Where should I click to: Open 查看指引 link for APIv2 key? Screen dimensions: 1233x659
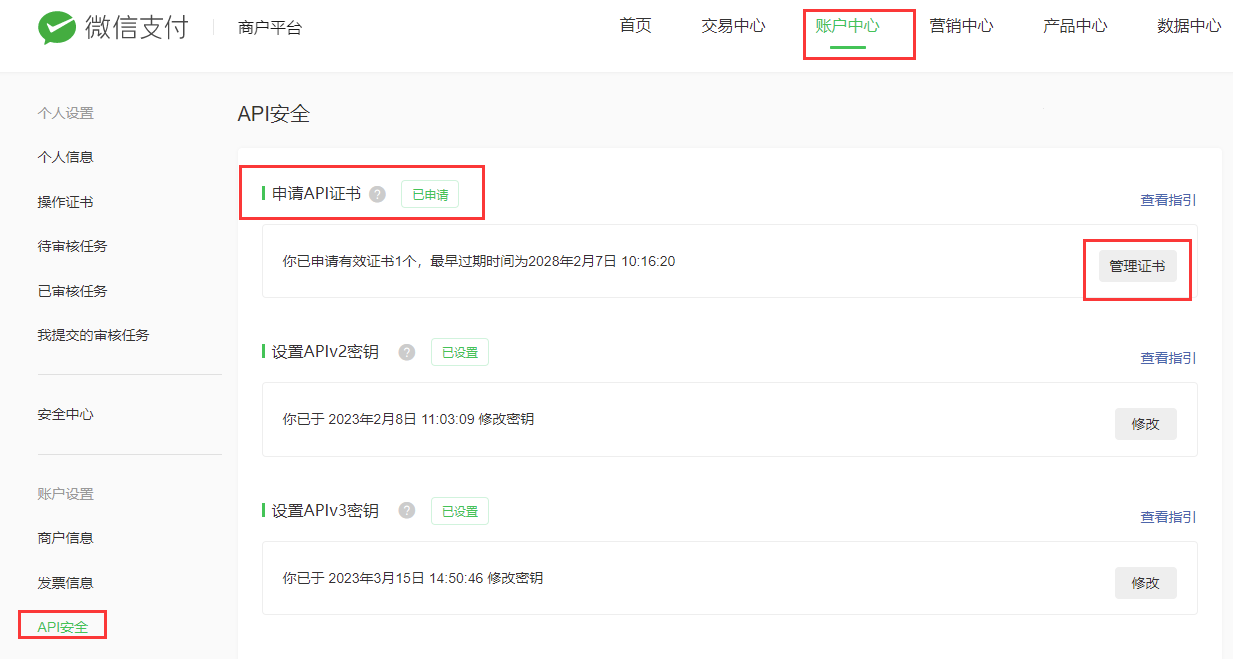pyautogui.click(x=1168, y=358)
